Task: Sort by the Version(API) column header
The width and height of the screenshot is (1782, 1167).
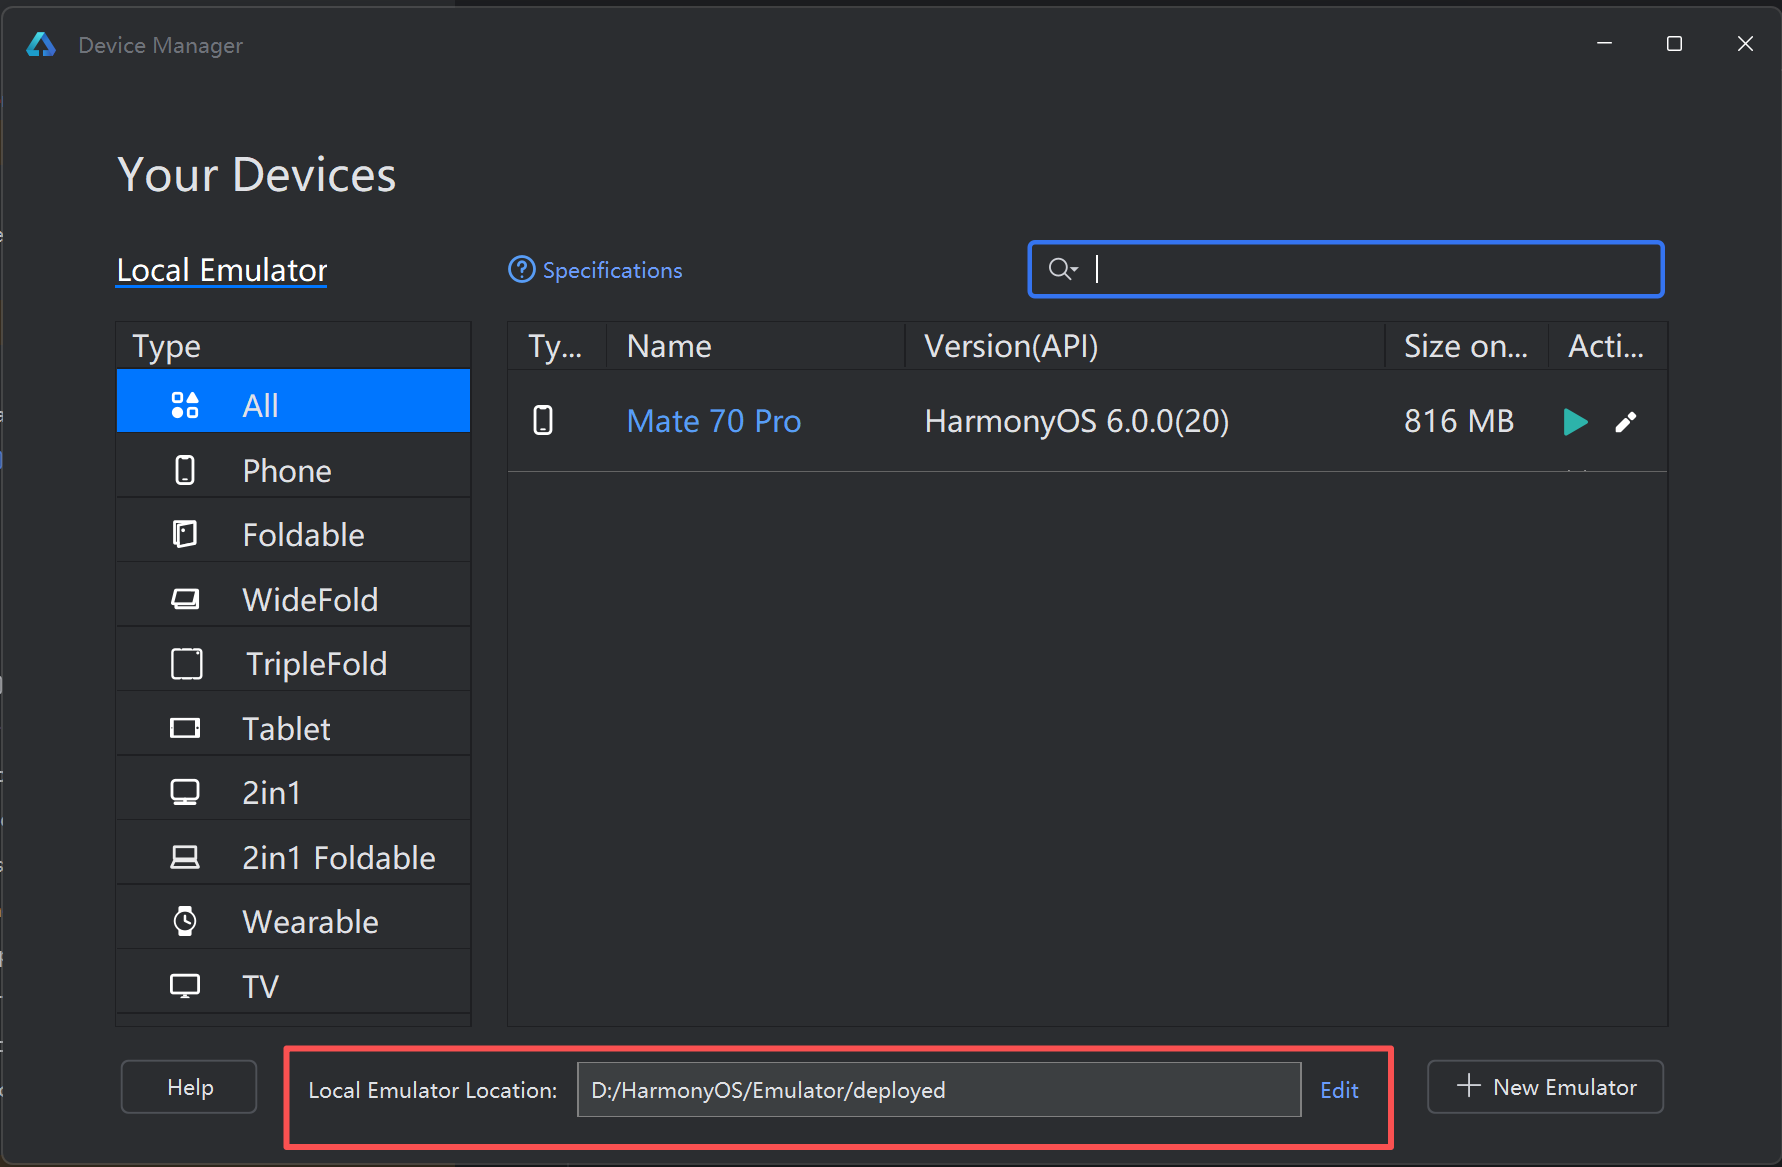Action: point(1144,346)
